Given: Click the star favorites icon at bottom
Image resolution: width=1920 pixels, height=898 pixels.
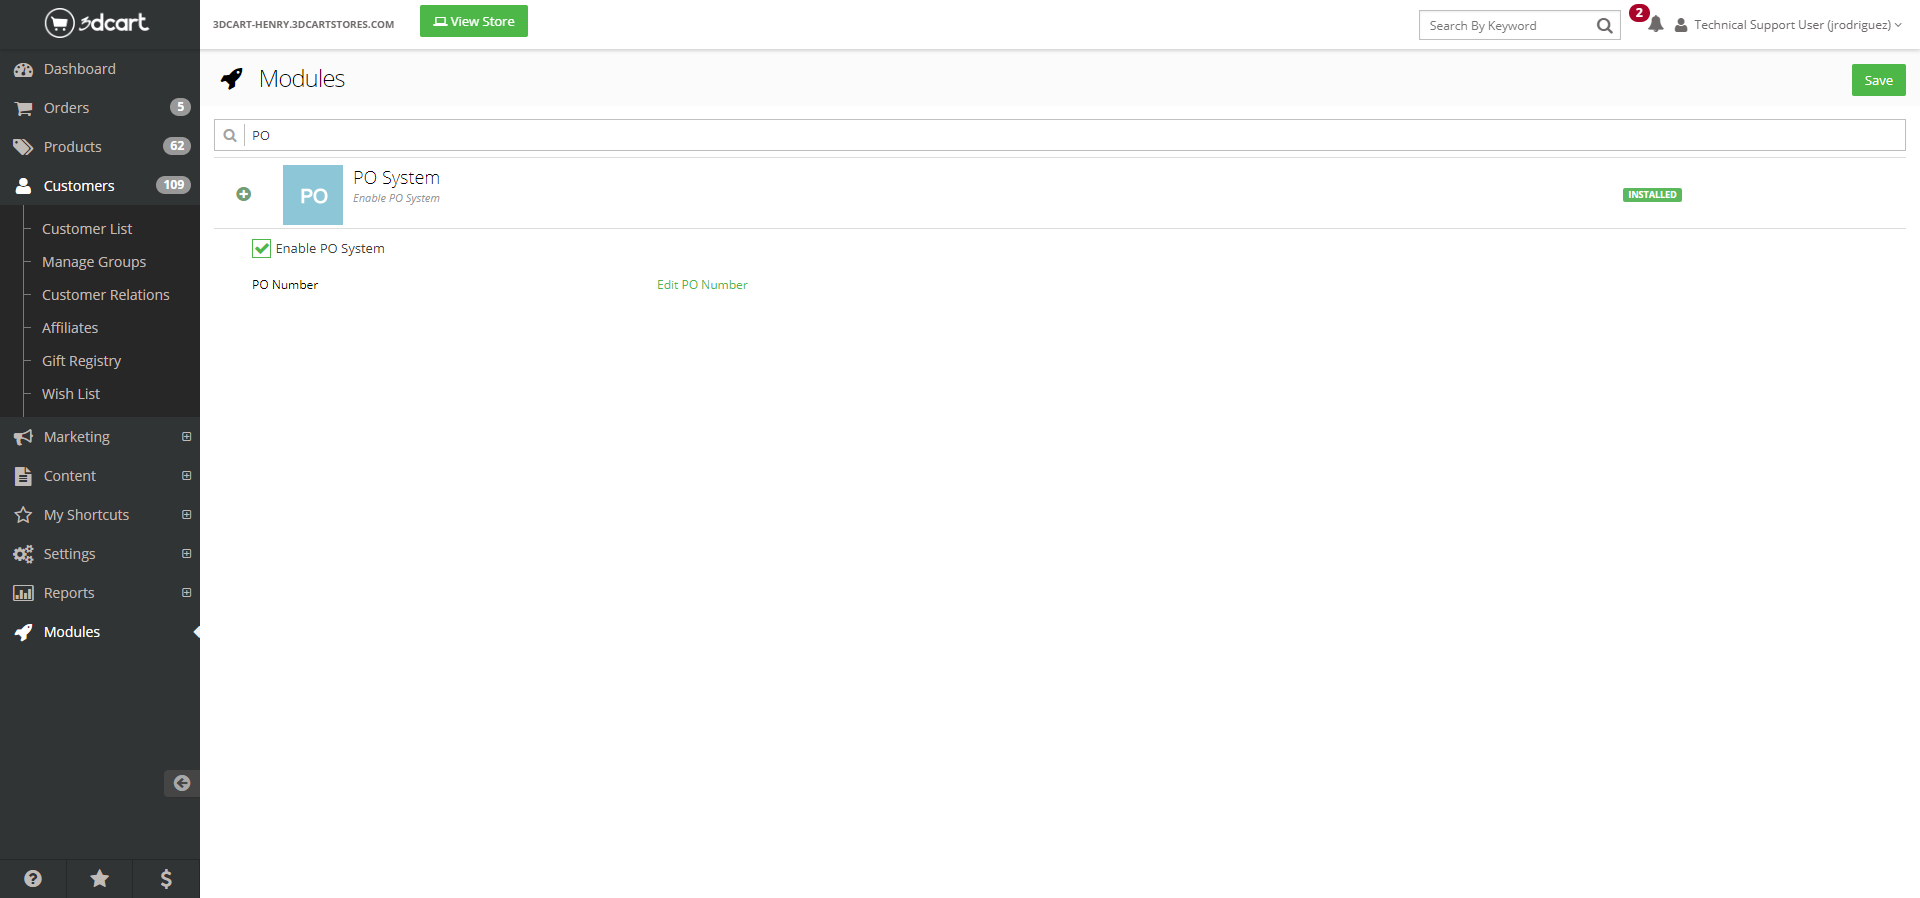Looking at the screenshot, I should tap(100, 878).
